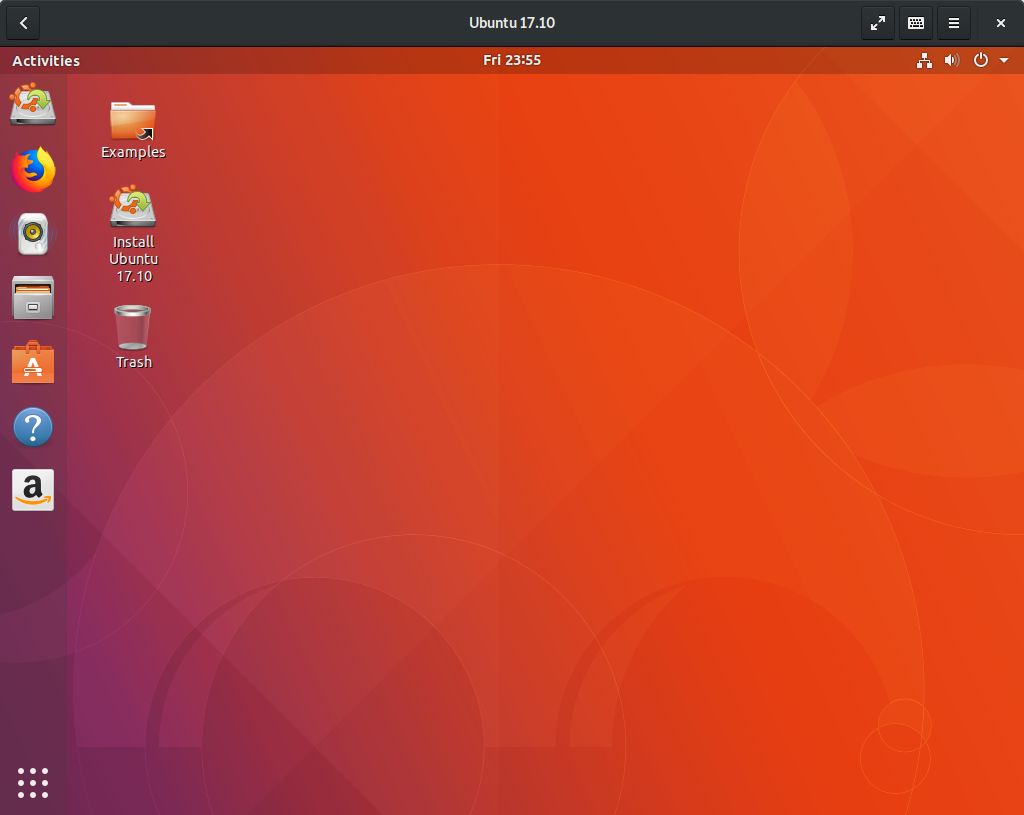Toggle fullscreen mode for the virtual machine
1024x815 pixels.
(x=877, y=22)
